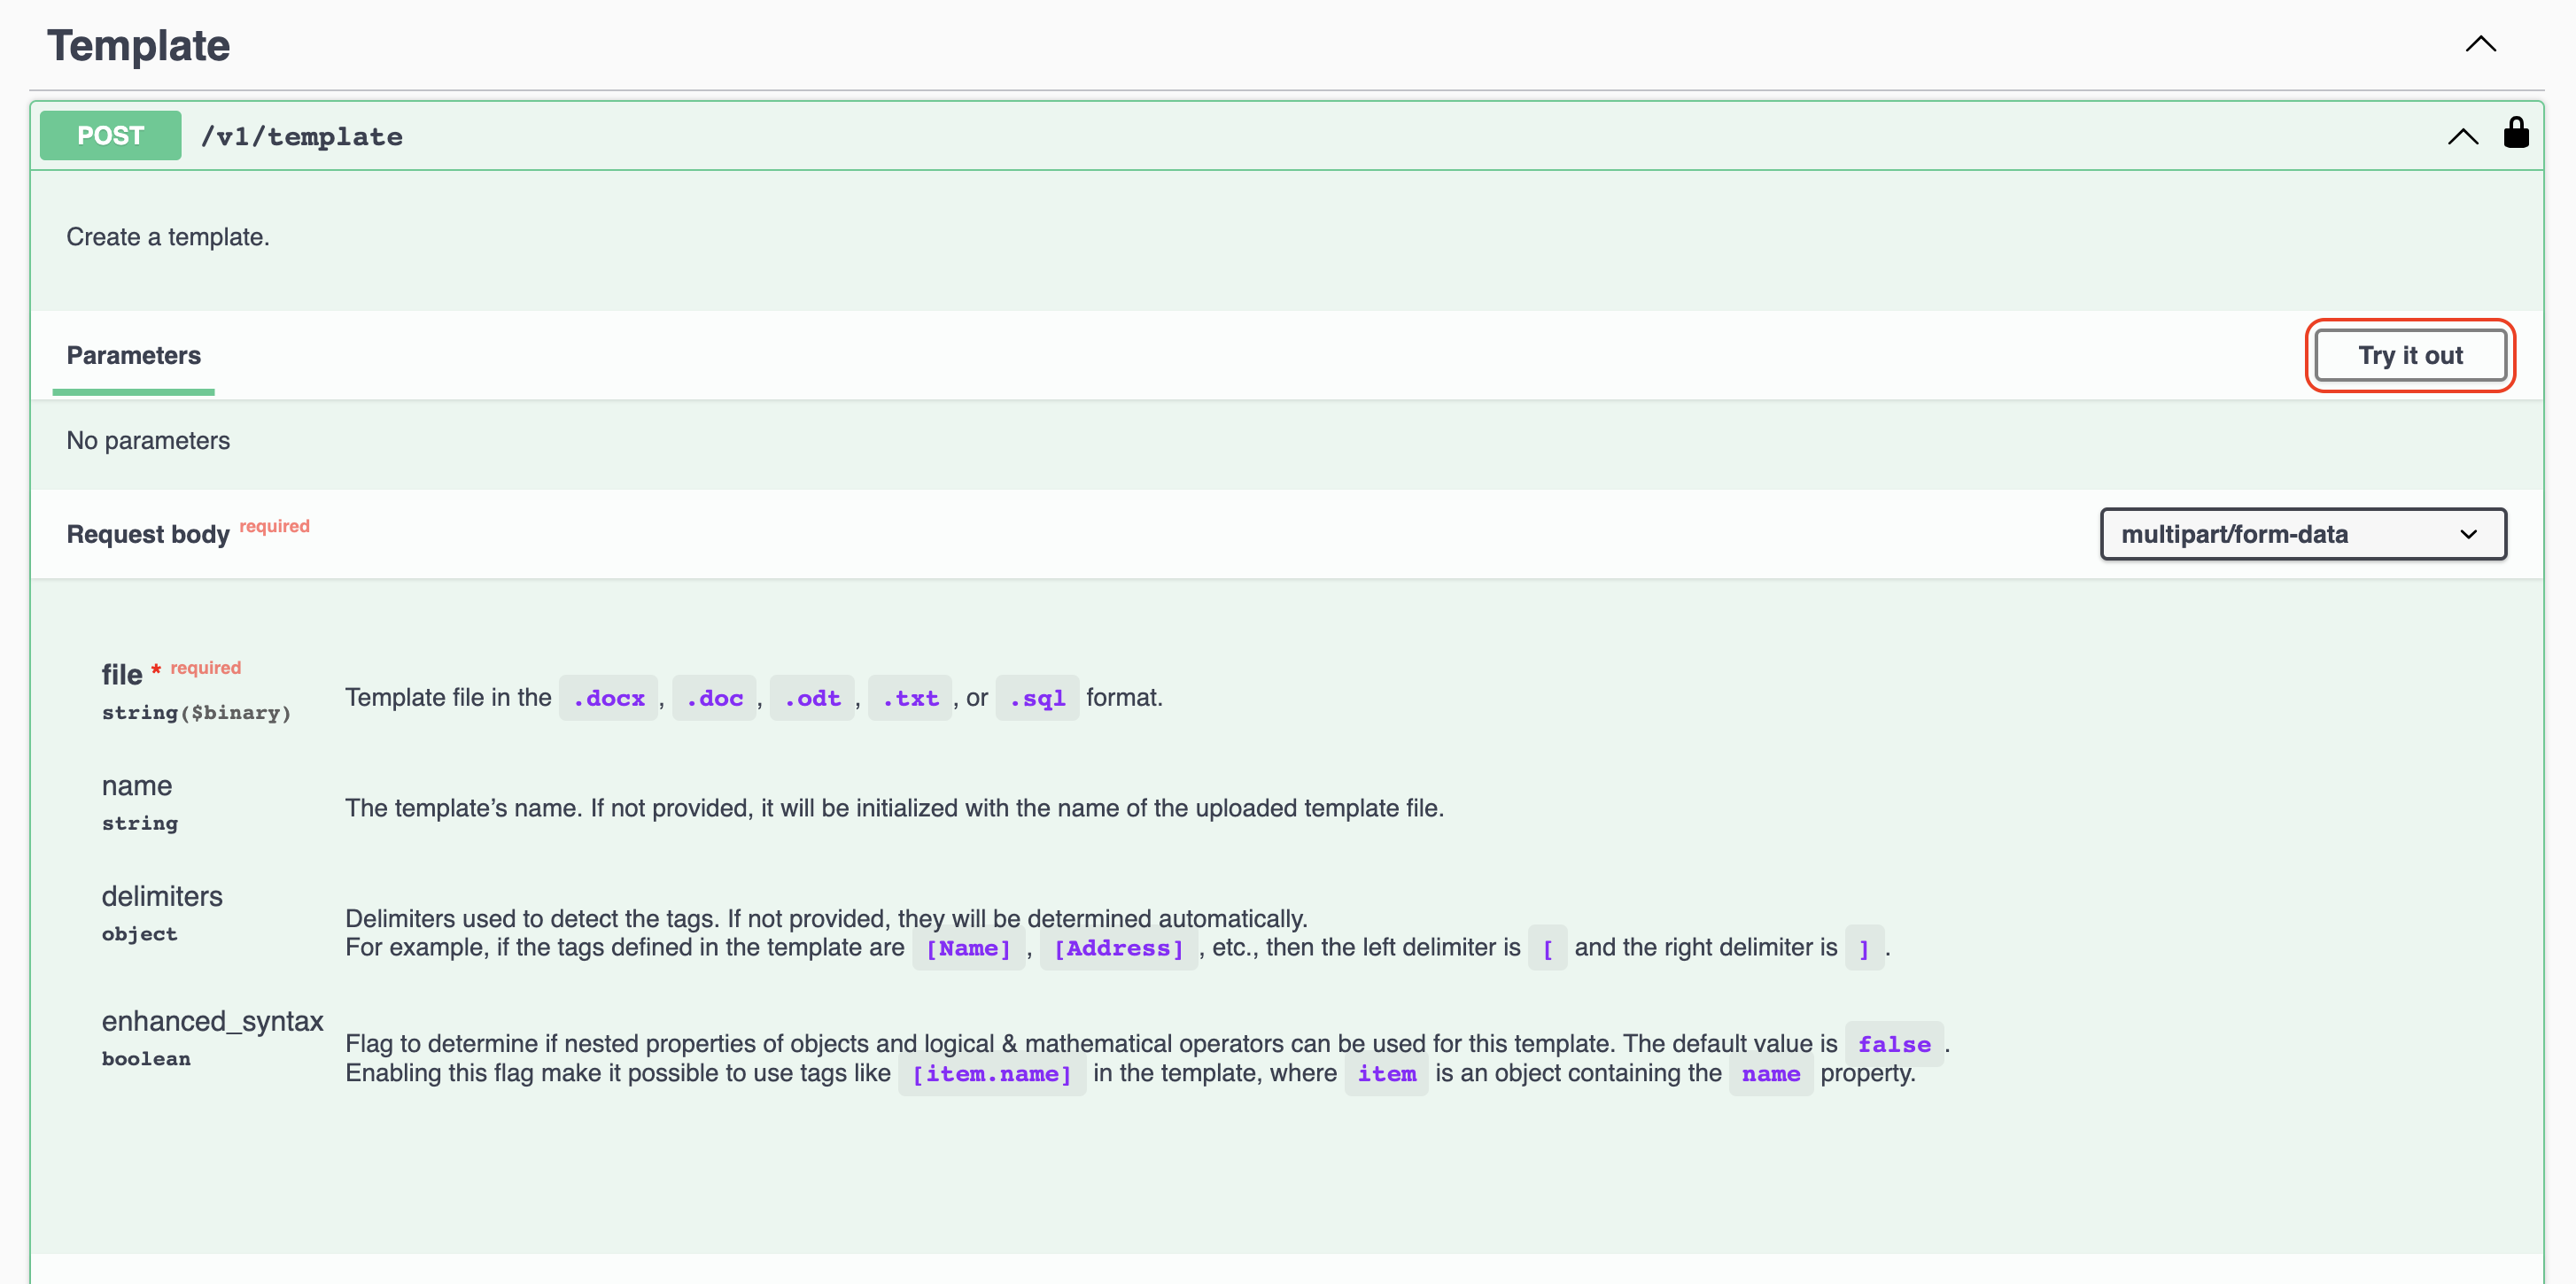Collapse the Template section arrow
2576x1284 pixels.
click(2481, 44)
